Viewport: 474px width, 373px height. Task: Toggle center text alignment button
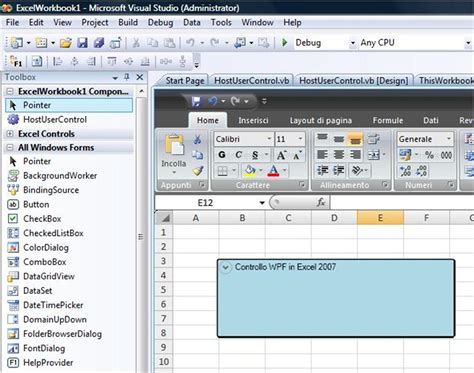point(339,155)
